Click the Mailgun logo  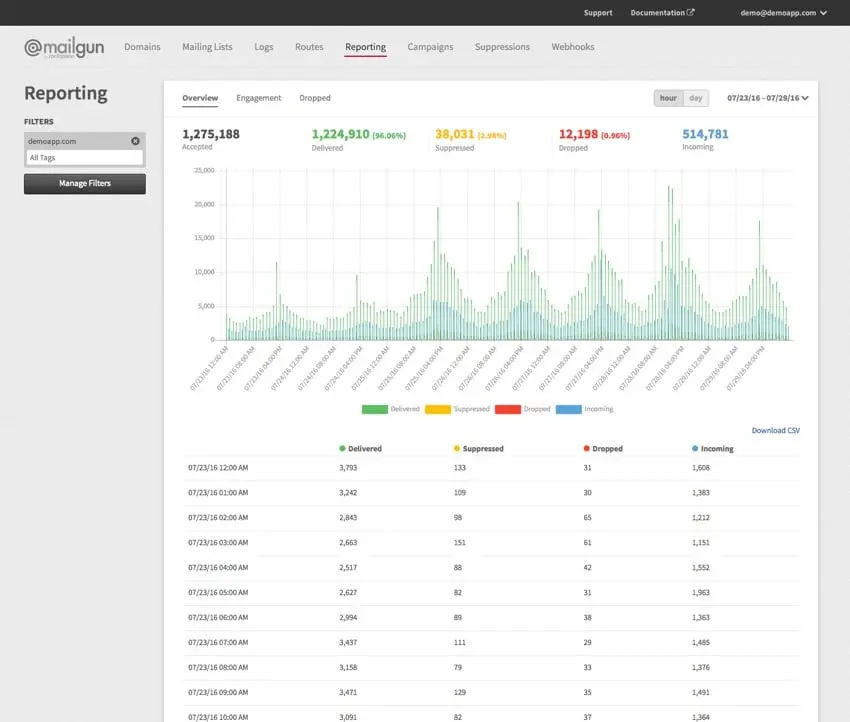click(64, 48)
